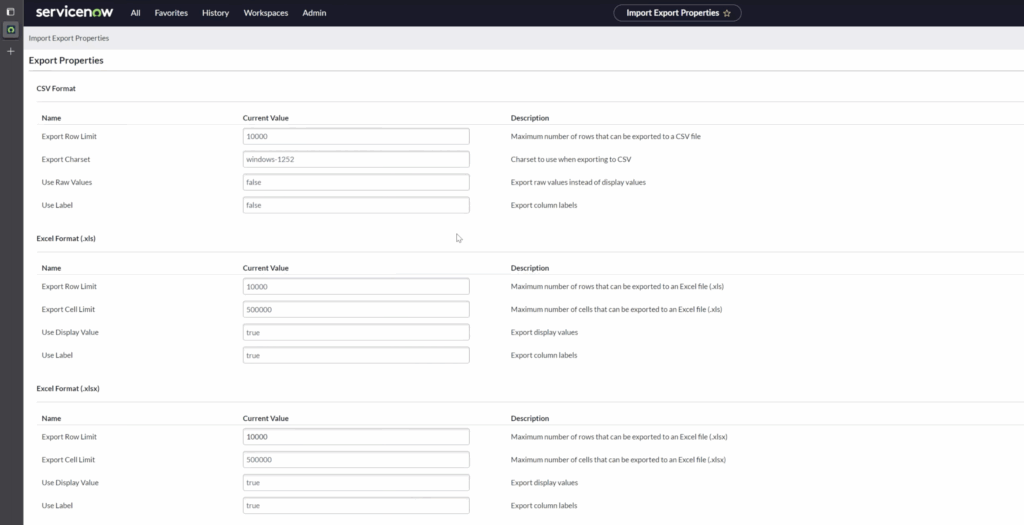1024x525 pixels.
Task: Expand the Workspaces menu
Action: coord(267,13)
